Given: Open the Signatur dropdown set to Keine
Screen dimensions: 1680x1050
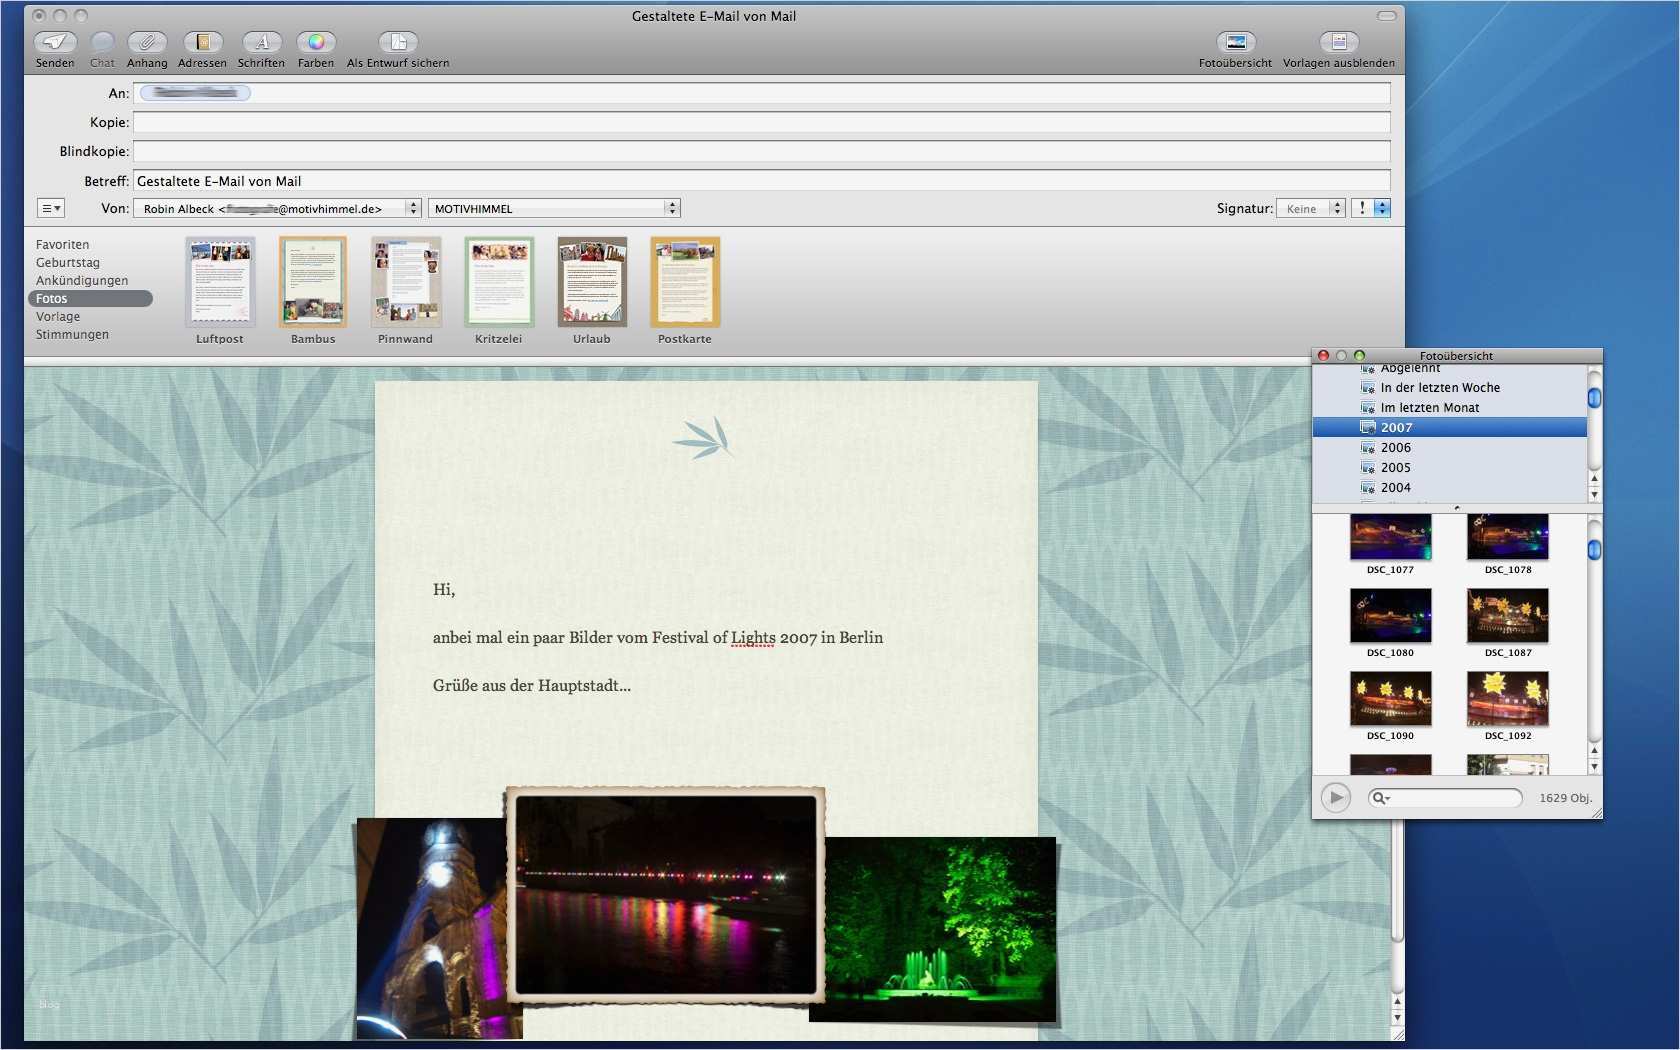Looking at the screenshot, I should [x=1310, y=209].
